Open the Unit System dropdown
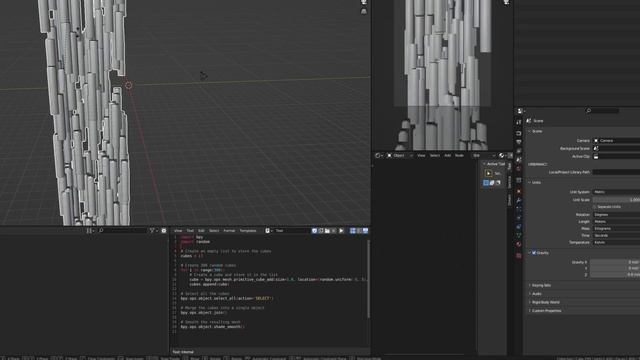The width and height of the screenshot is (640, 360). (x=616, y=192)
